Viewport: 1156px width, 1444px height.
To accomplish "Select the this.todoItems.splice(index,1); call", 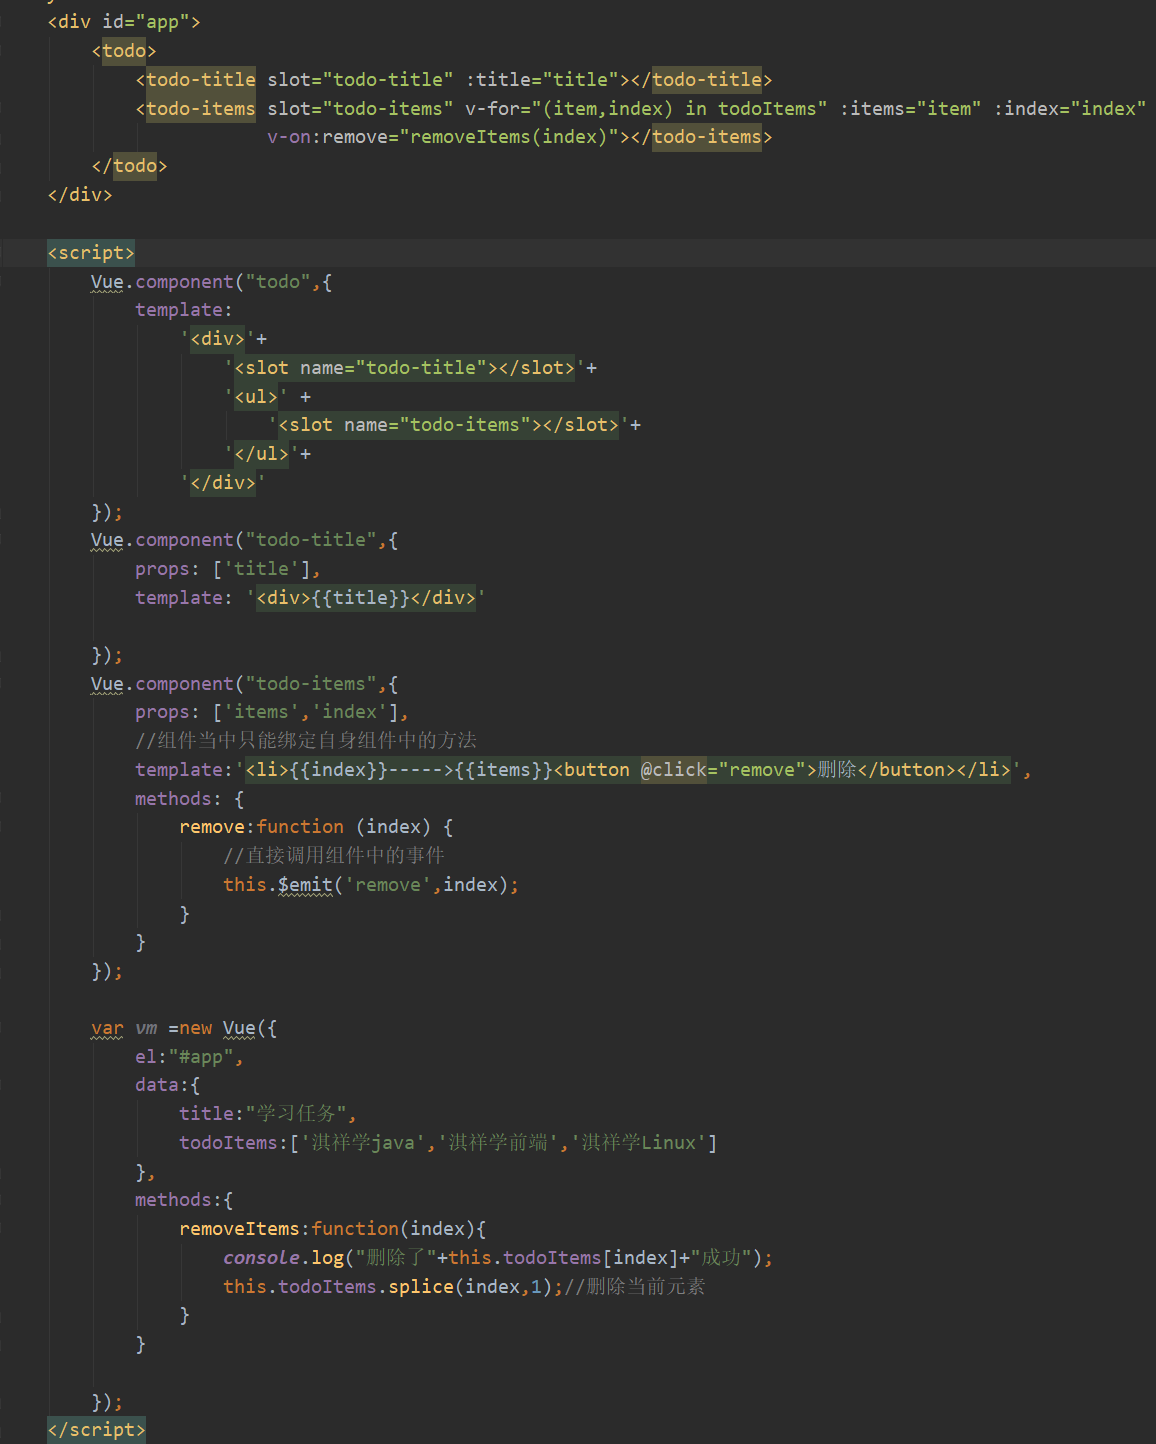I will 393,1287.
